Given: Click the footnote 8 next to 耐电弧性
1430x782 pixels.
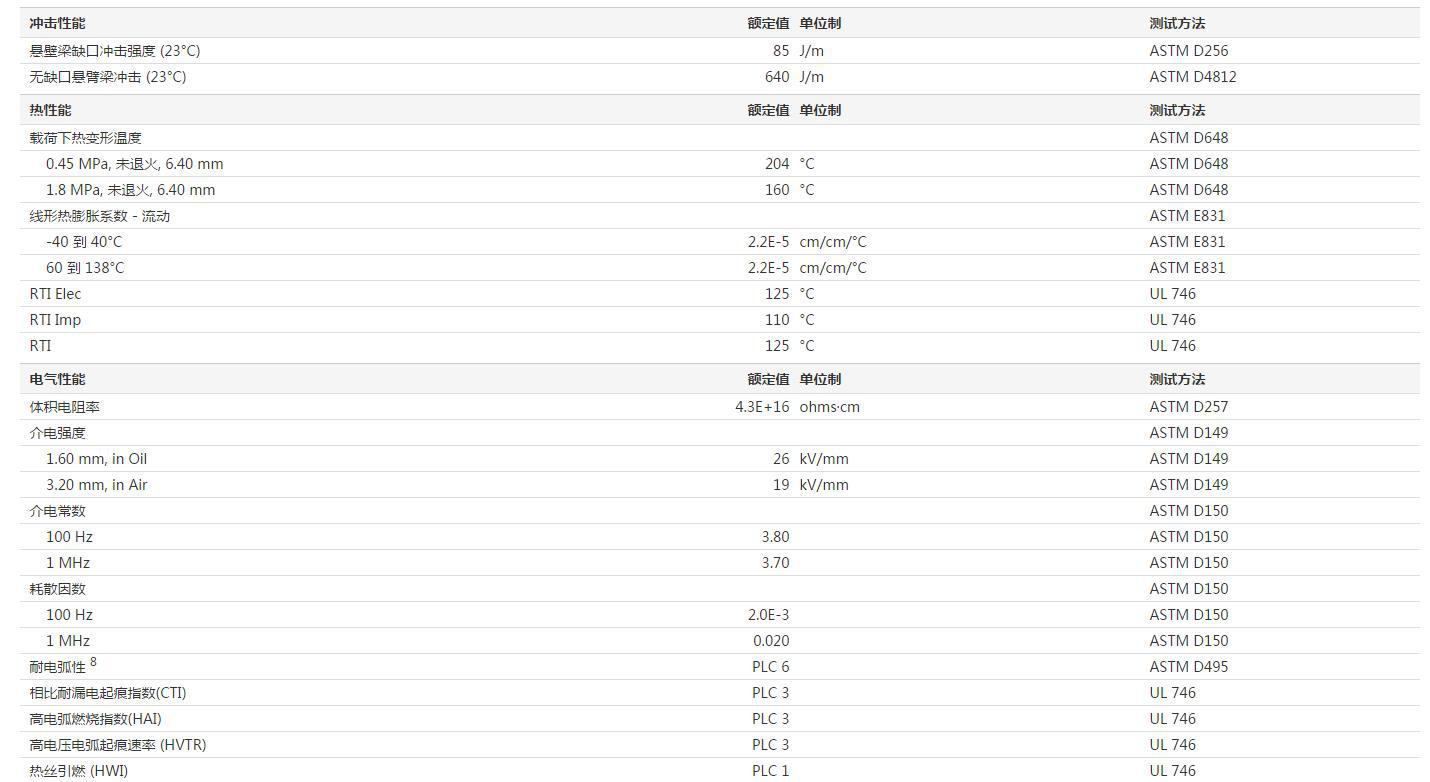Looking at the screenshot, I should point(93,662).
